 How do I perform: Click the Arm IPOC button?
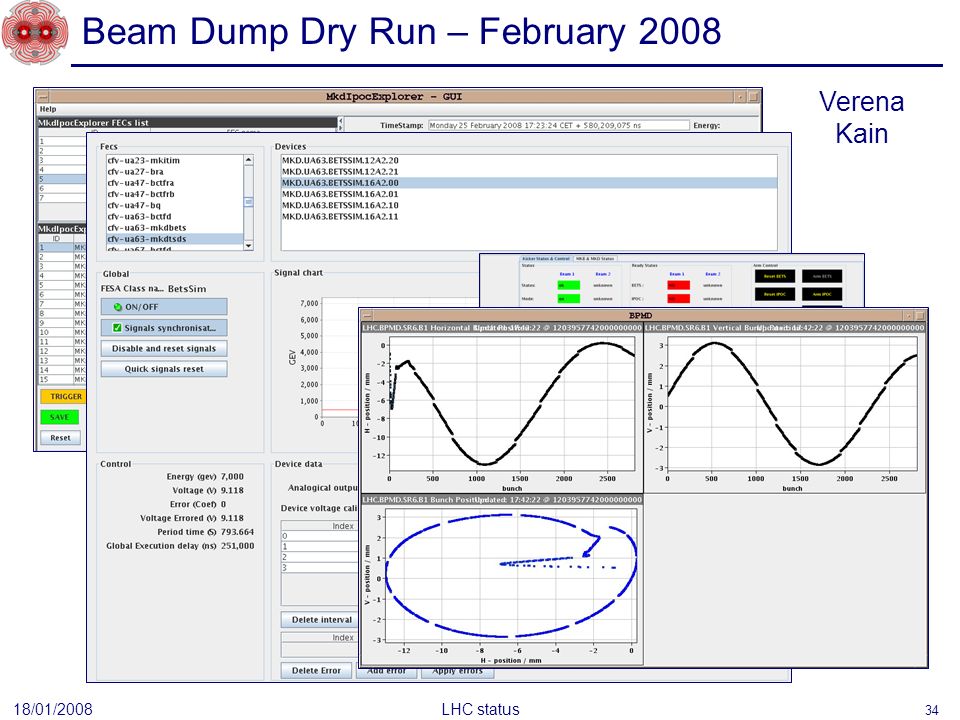point(822,294)
